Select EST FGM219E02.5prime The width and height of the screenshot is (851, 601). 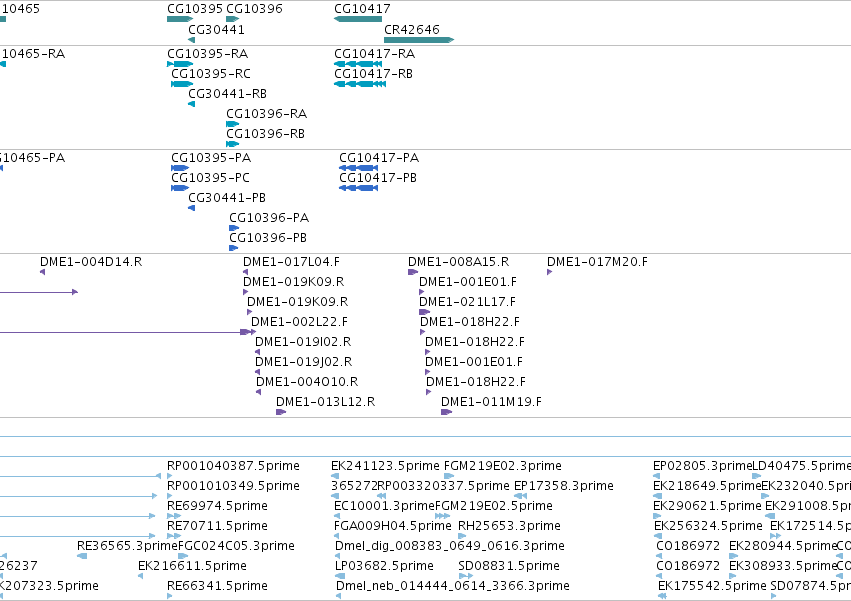pyautogui.click(x=494, y=507)
